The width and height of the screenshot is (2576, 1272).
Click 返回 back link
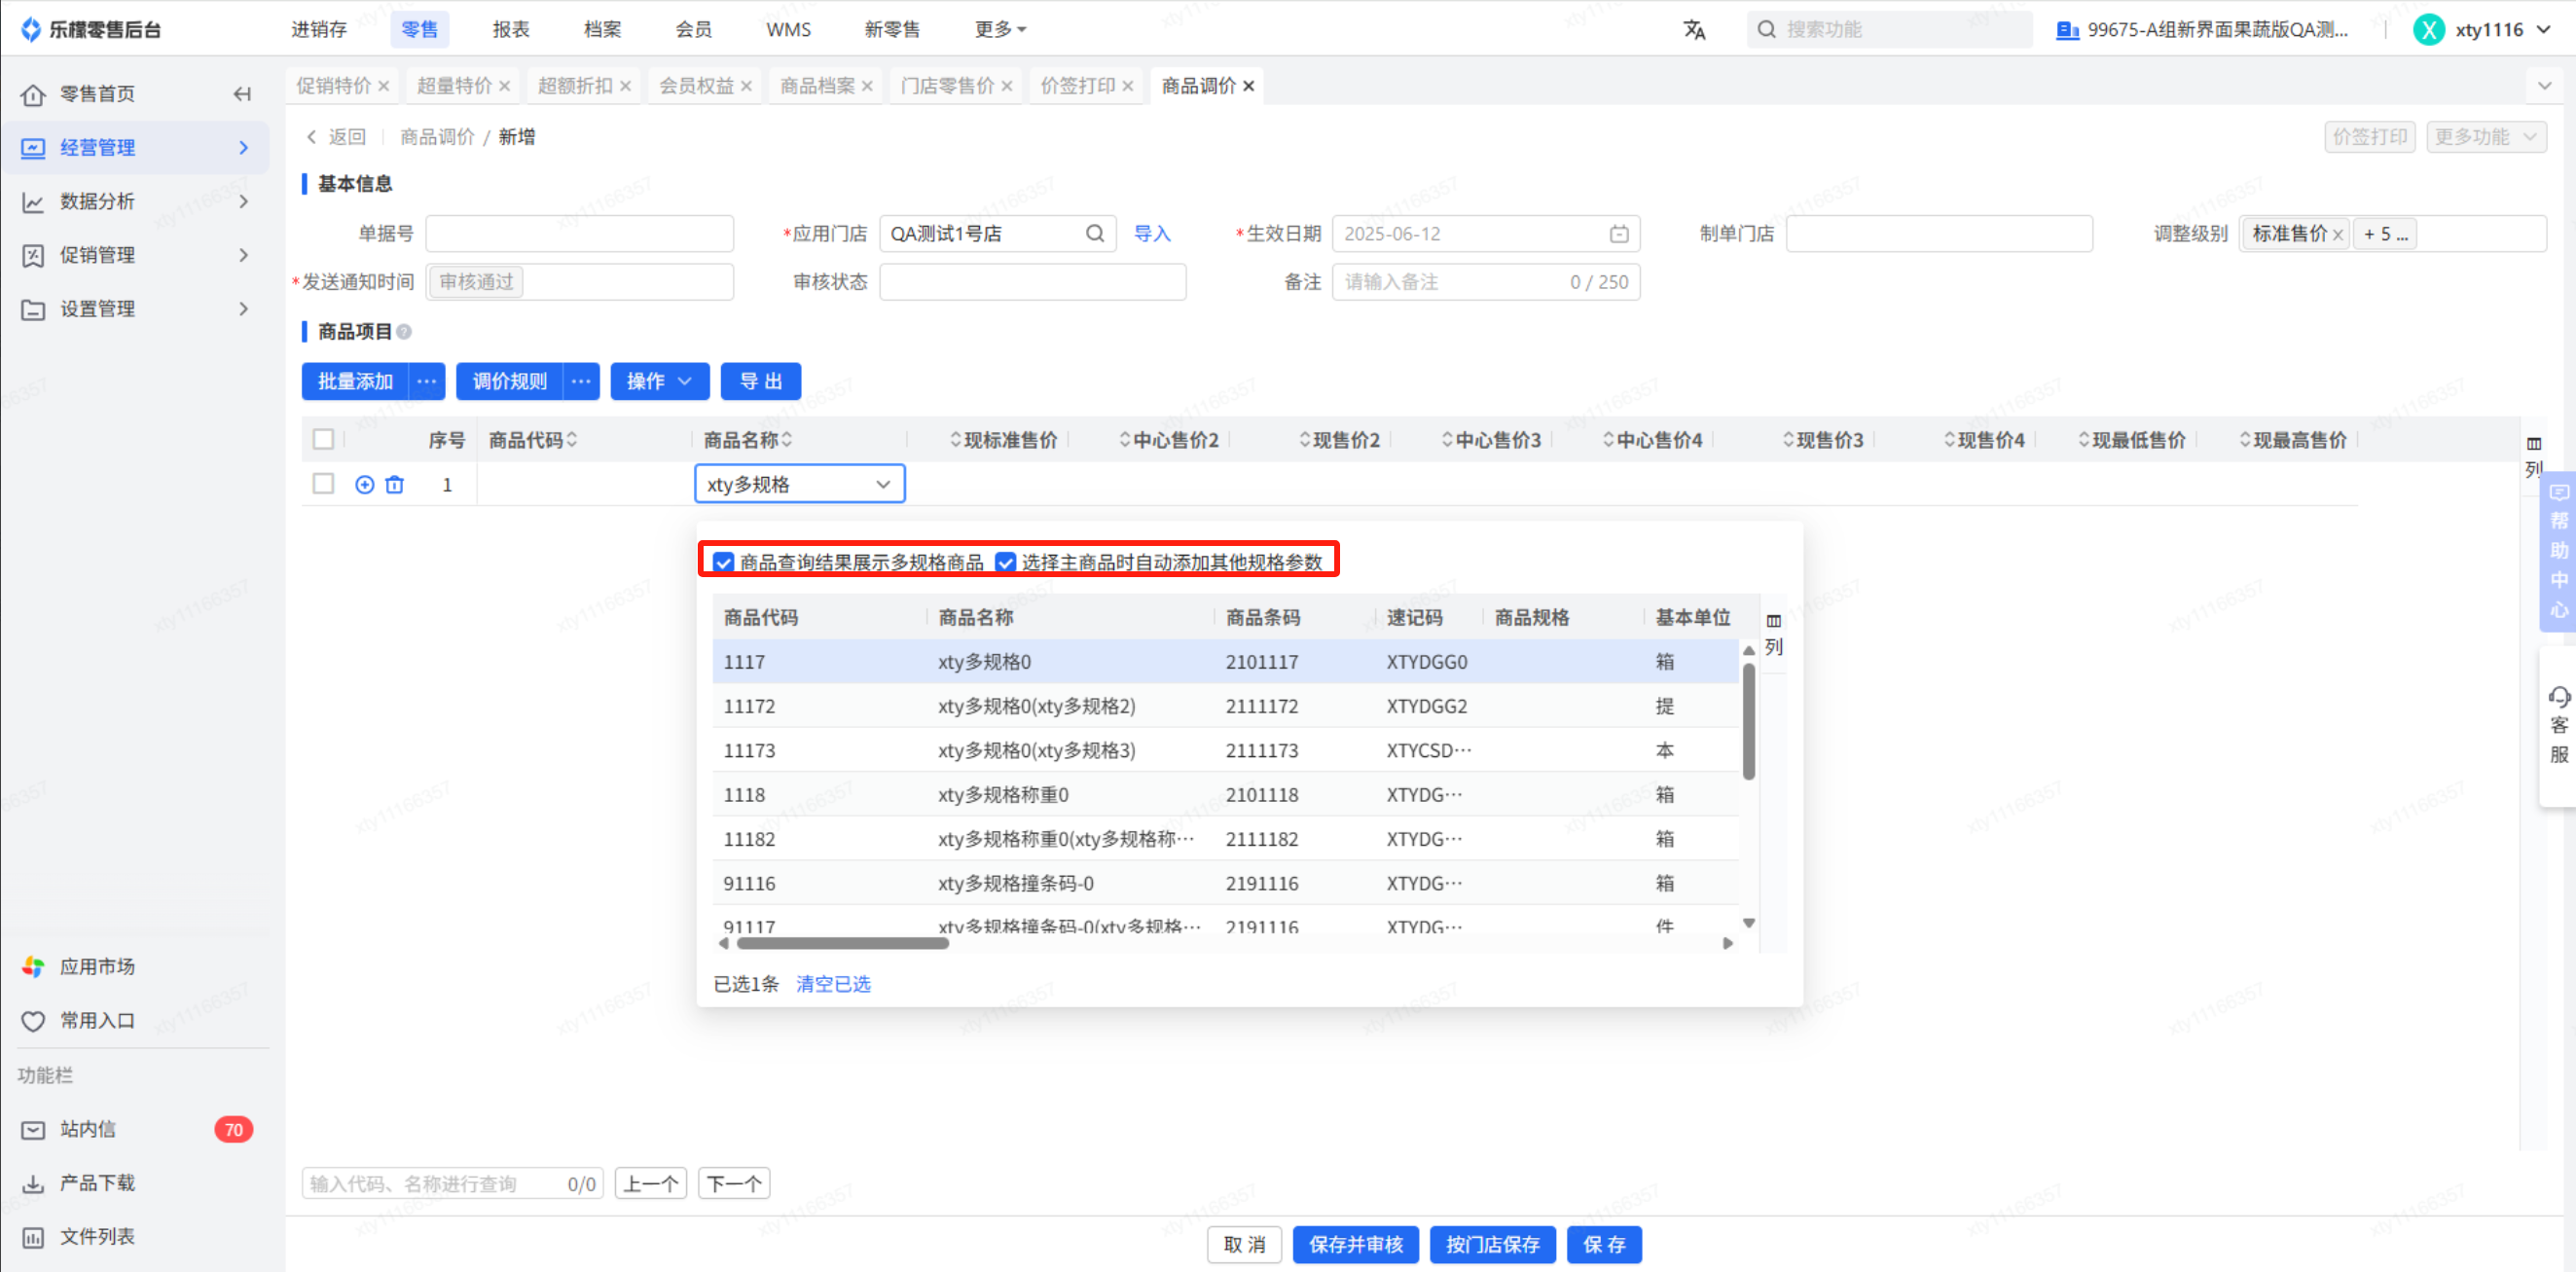337,137
